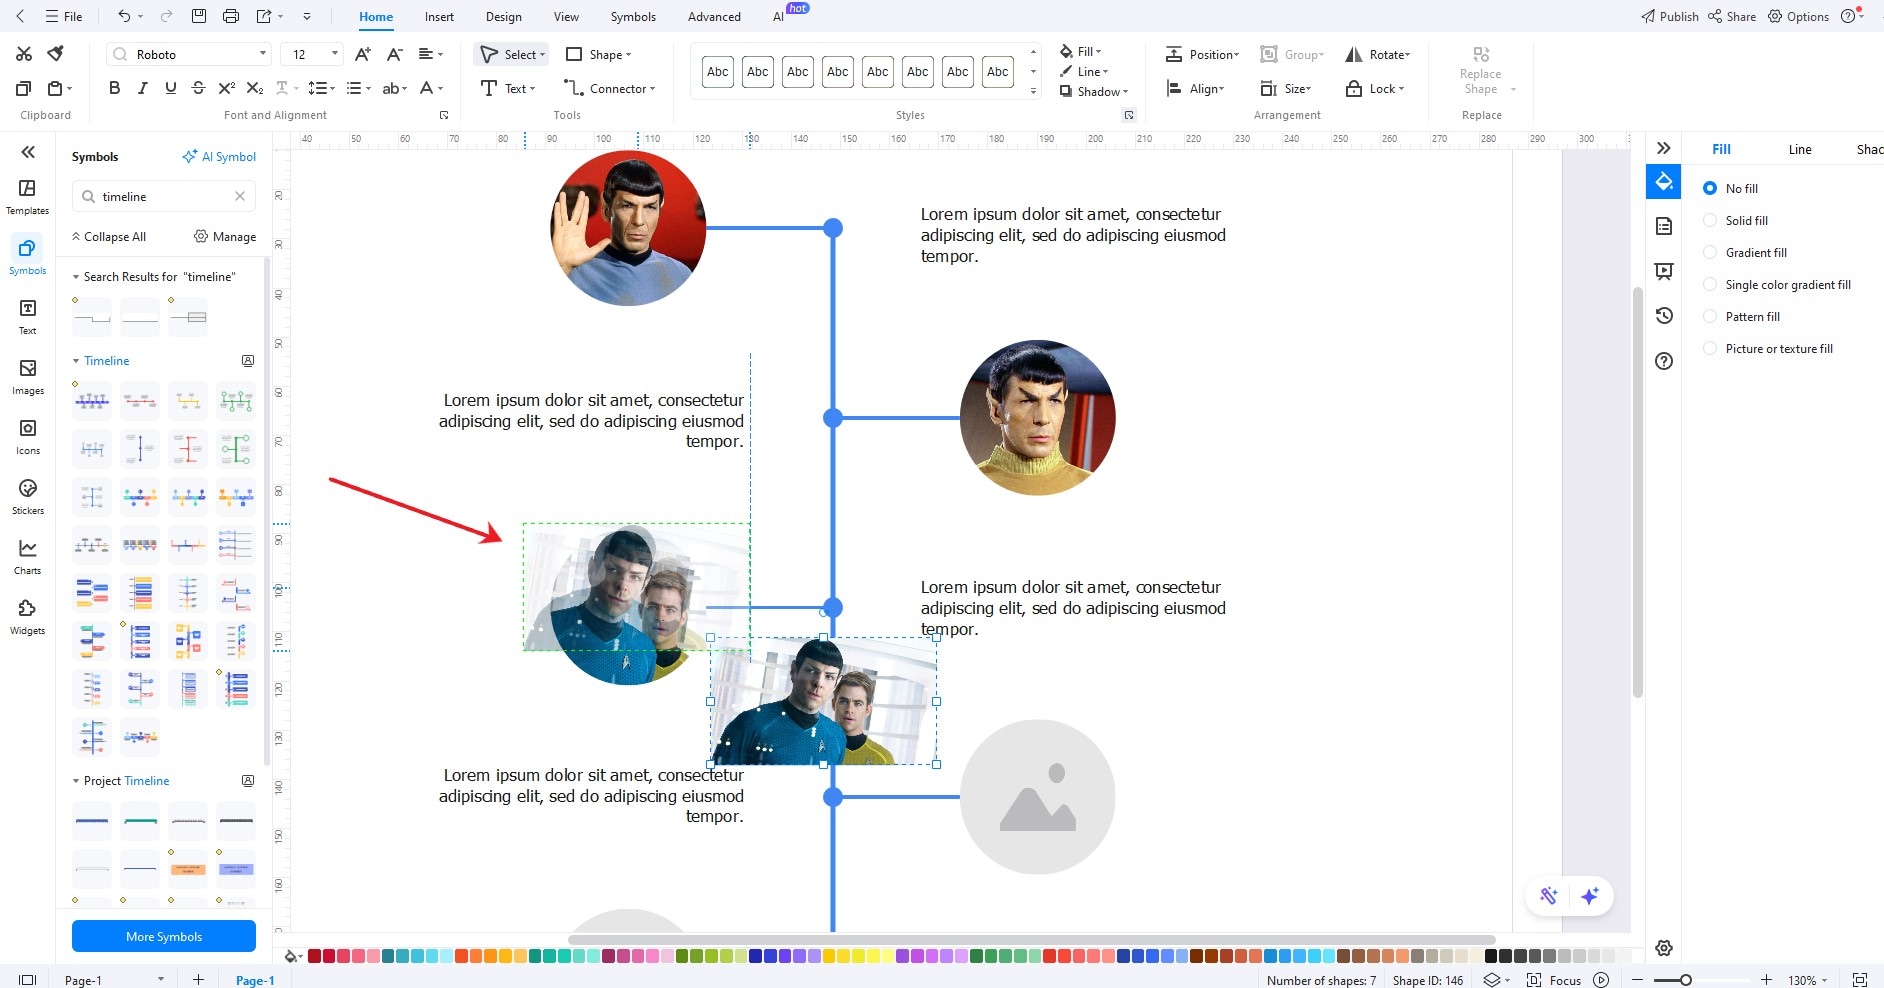Image resolution: width=1884 pixels, height=988 pixels.
Task: Collapse the Timeline symbols section
Action: click(76, 361)
